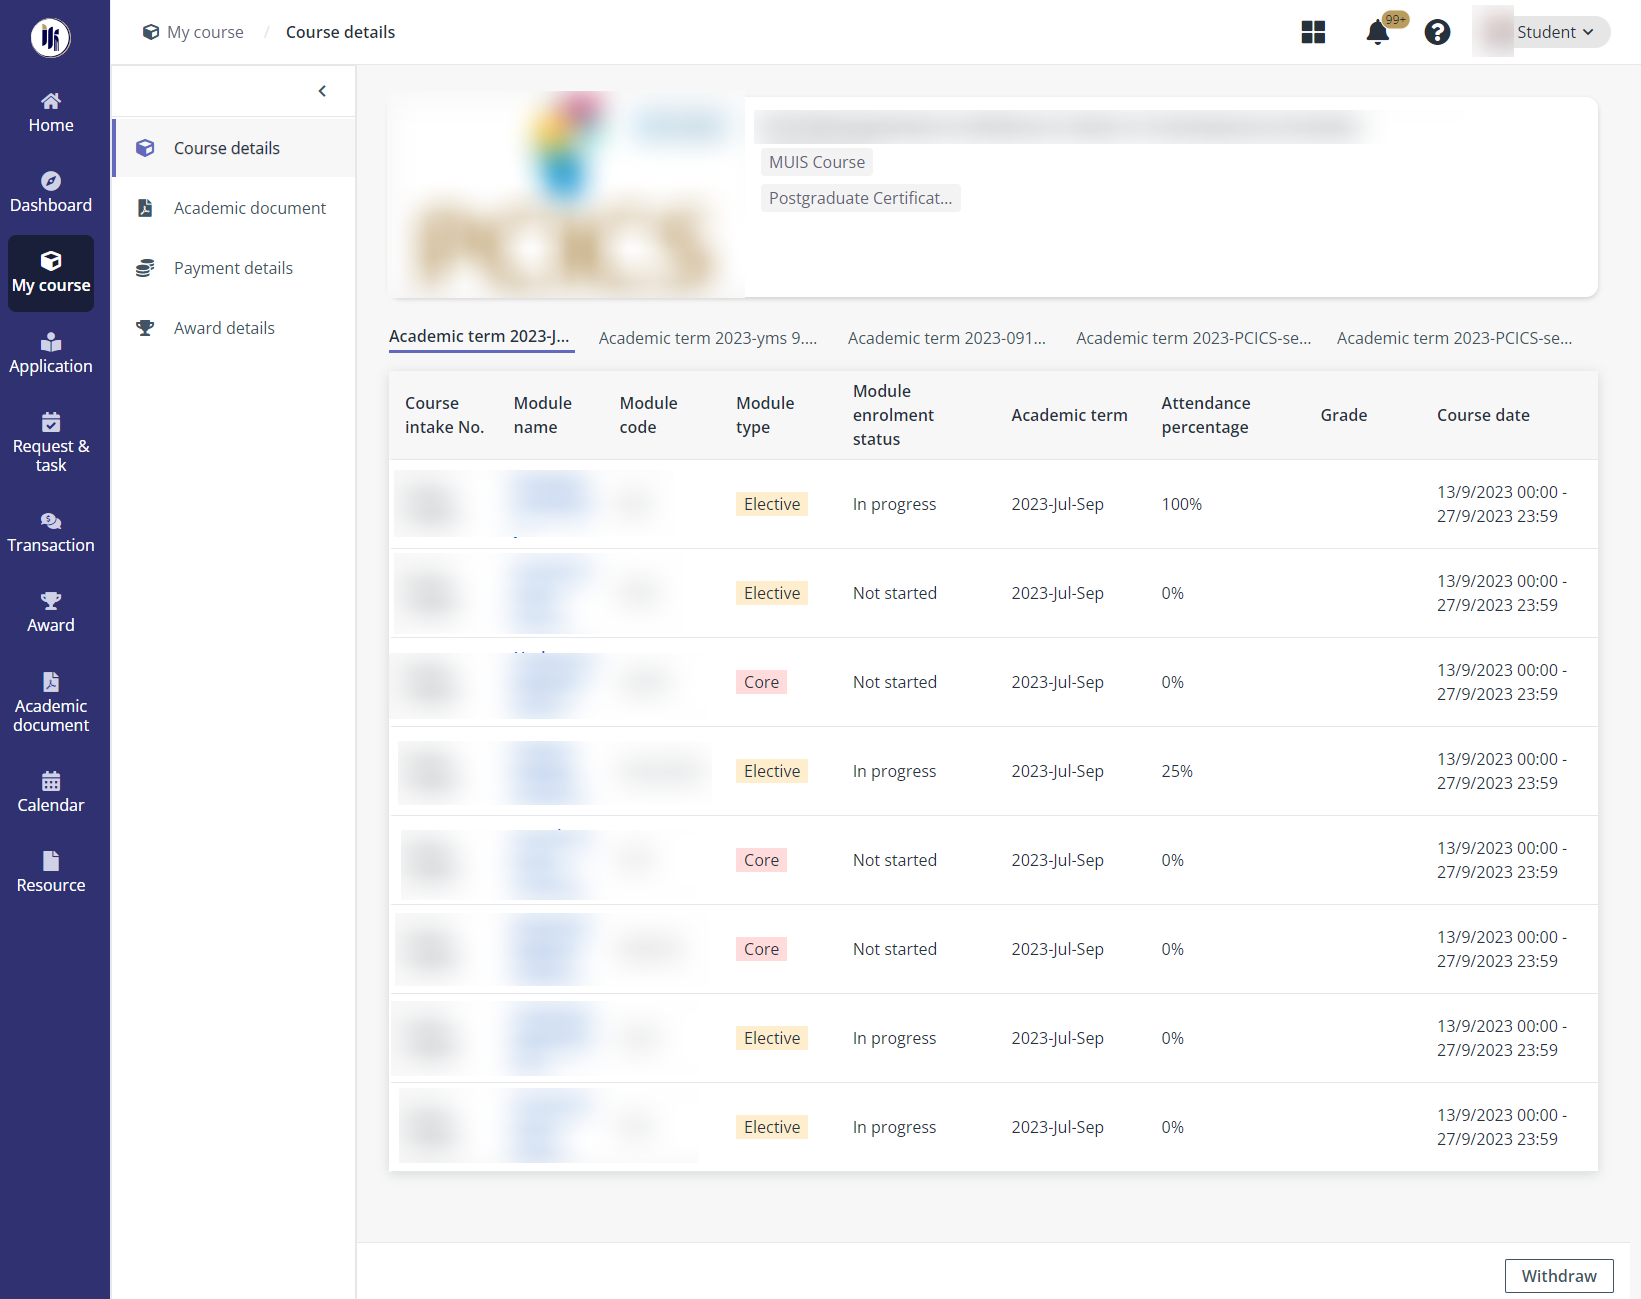Screen dimensions: 1641x1299
Task: Click the MUIS Course tag
Action: click(x=817, y=162)
